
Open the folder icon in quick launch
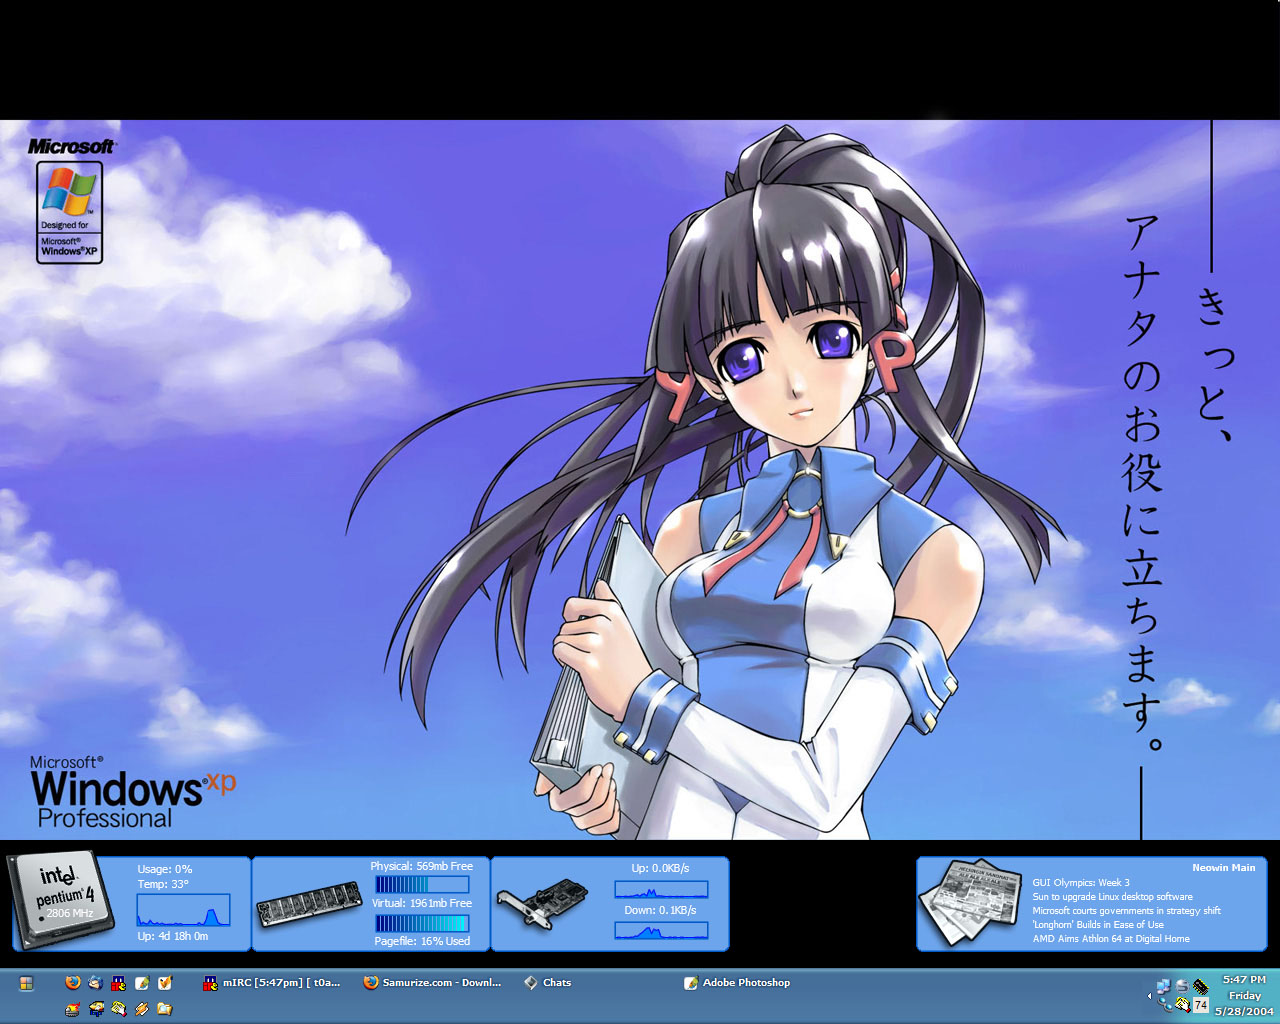coord(164,1009)
